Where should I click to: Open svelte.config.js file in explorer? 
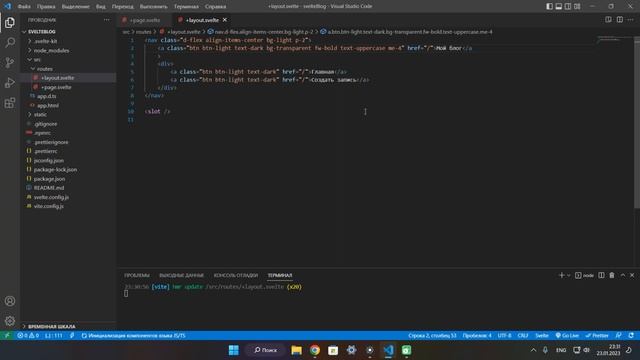(x=51, y=197)
